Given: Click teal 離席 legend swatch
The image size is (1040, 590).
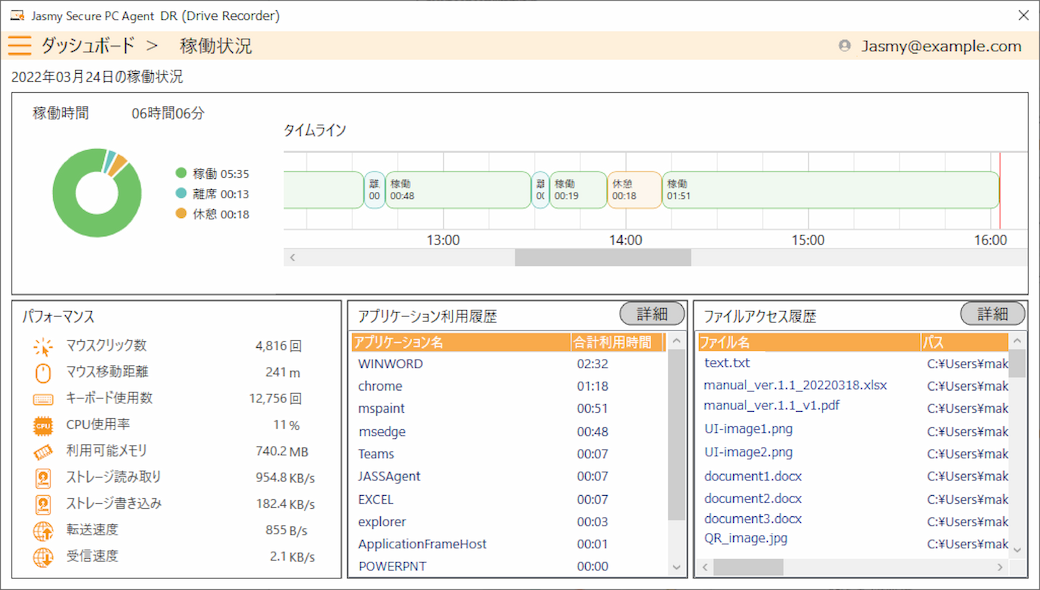Looking at the screenshot, I should point(181,193).
